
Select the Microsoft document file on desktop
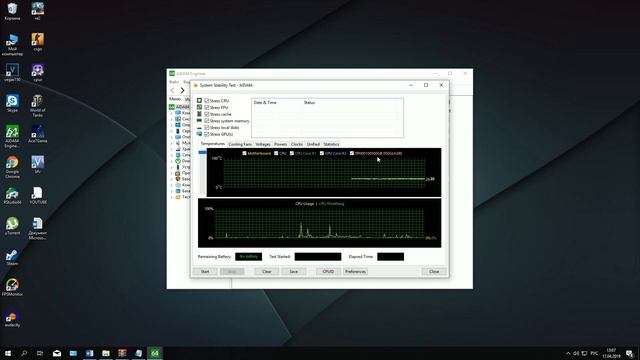pyautogui.click(x=38, y=228)
